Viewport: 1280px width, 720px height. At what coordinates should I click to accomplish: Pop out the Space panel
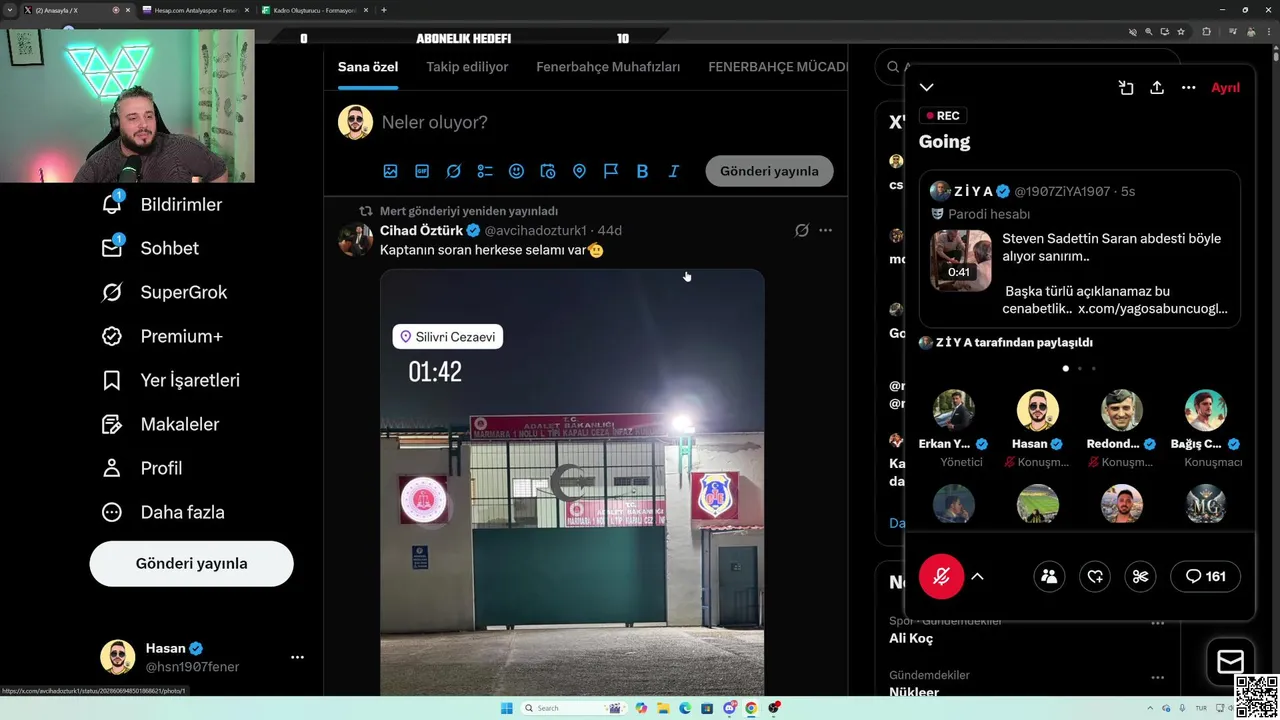(1126, 87)
